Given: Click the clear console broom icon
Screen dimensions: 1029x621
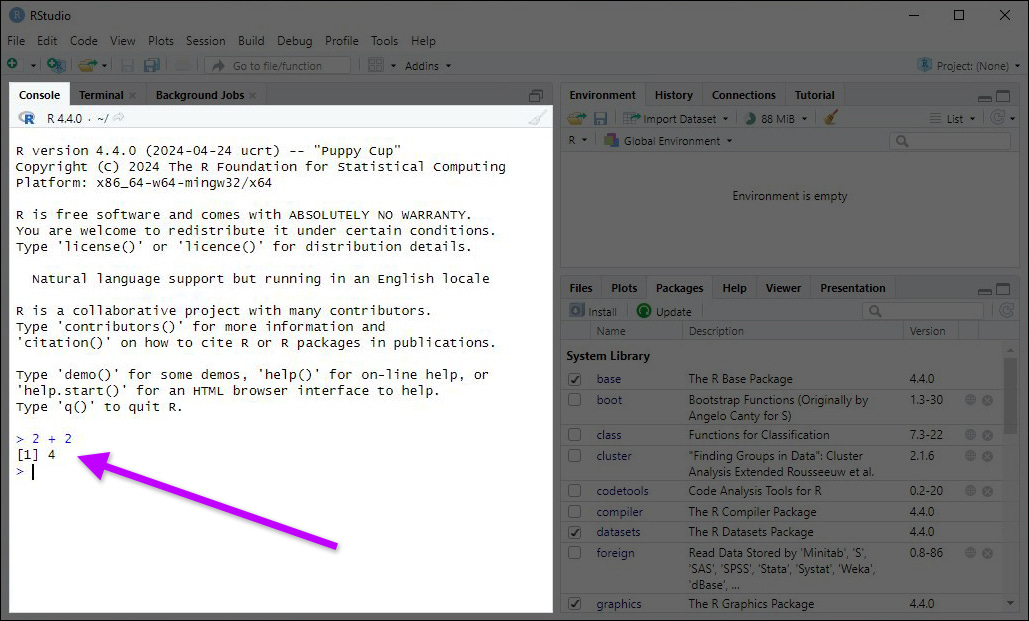Looking at the screenshot, I should (x=538, y=118).
